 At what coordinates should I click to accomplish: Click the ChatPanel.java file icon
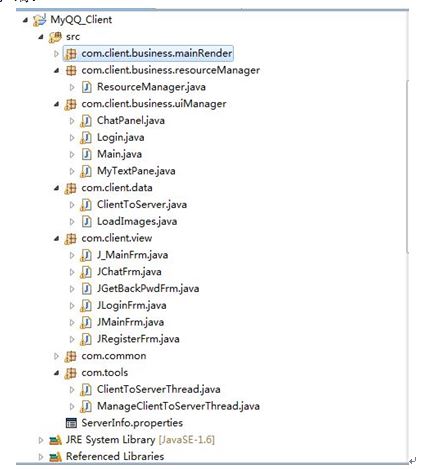click(x=86, y=121)
